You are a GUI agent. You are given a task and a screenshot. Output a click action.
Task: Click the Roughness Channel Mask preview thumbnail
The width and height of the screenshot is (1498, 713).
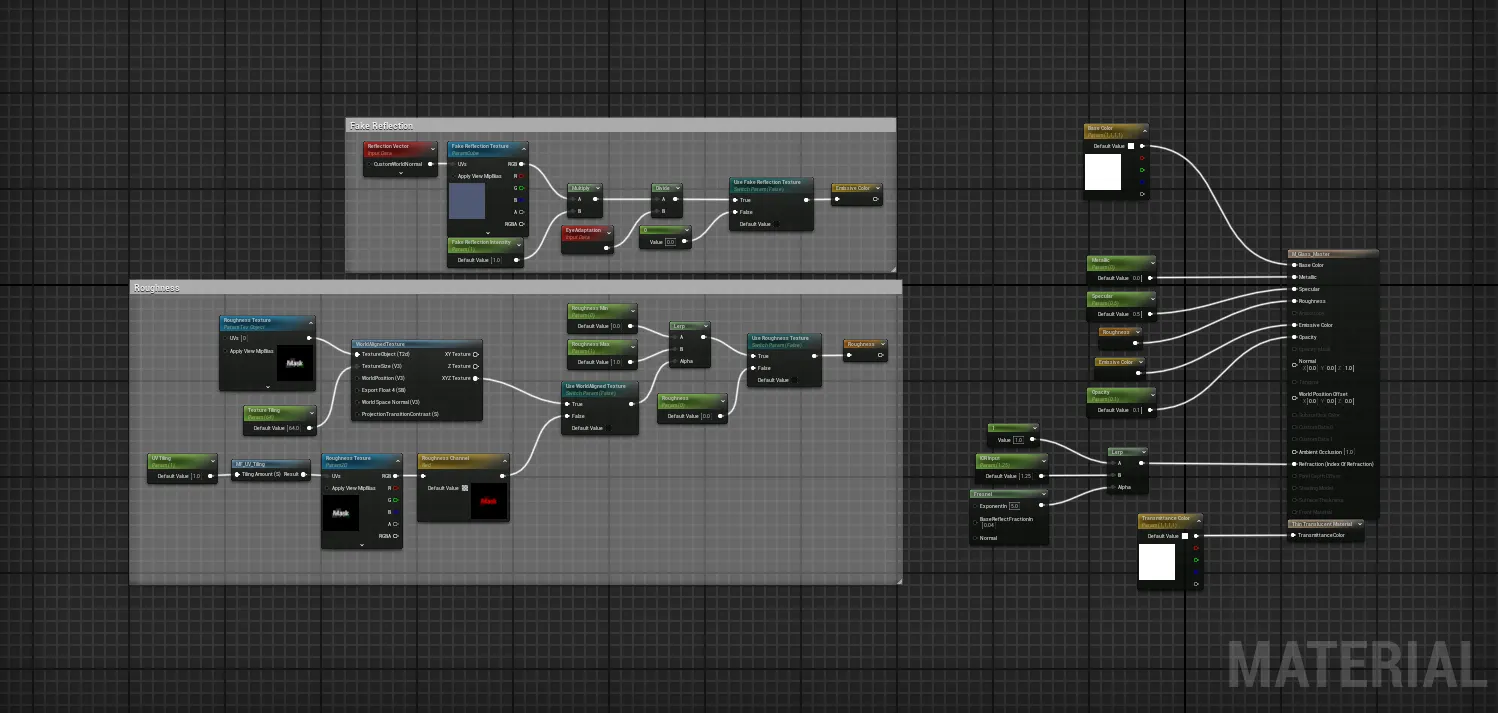[x=489, y=500]
